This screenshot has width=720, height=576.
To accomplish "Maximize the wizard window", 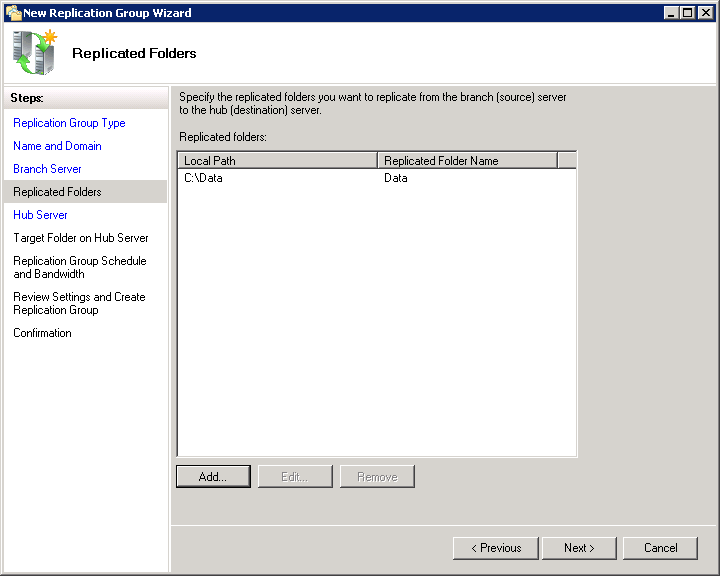I will [x=687, y=13].
